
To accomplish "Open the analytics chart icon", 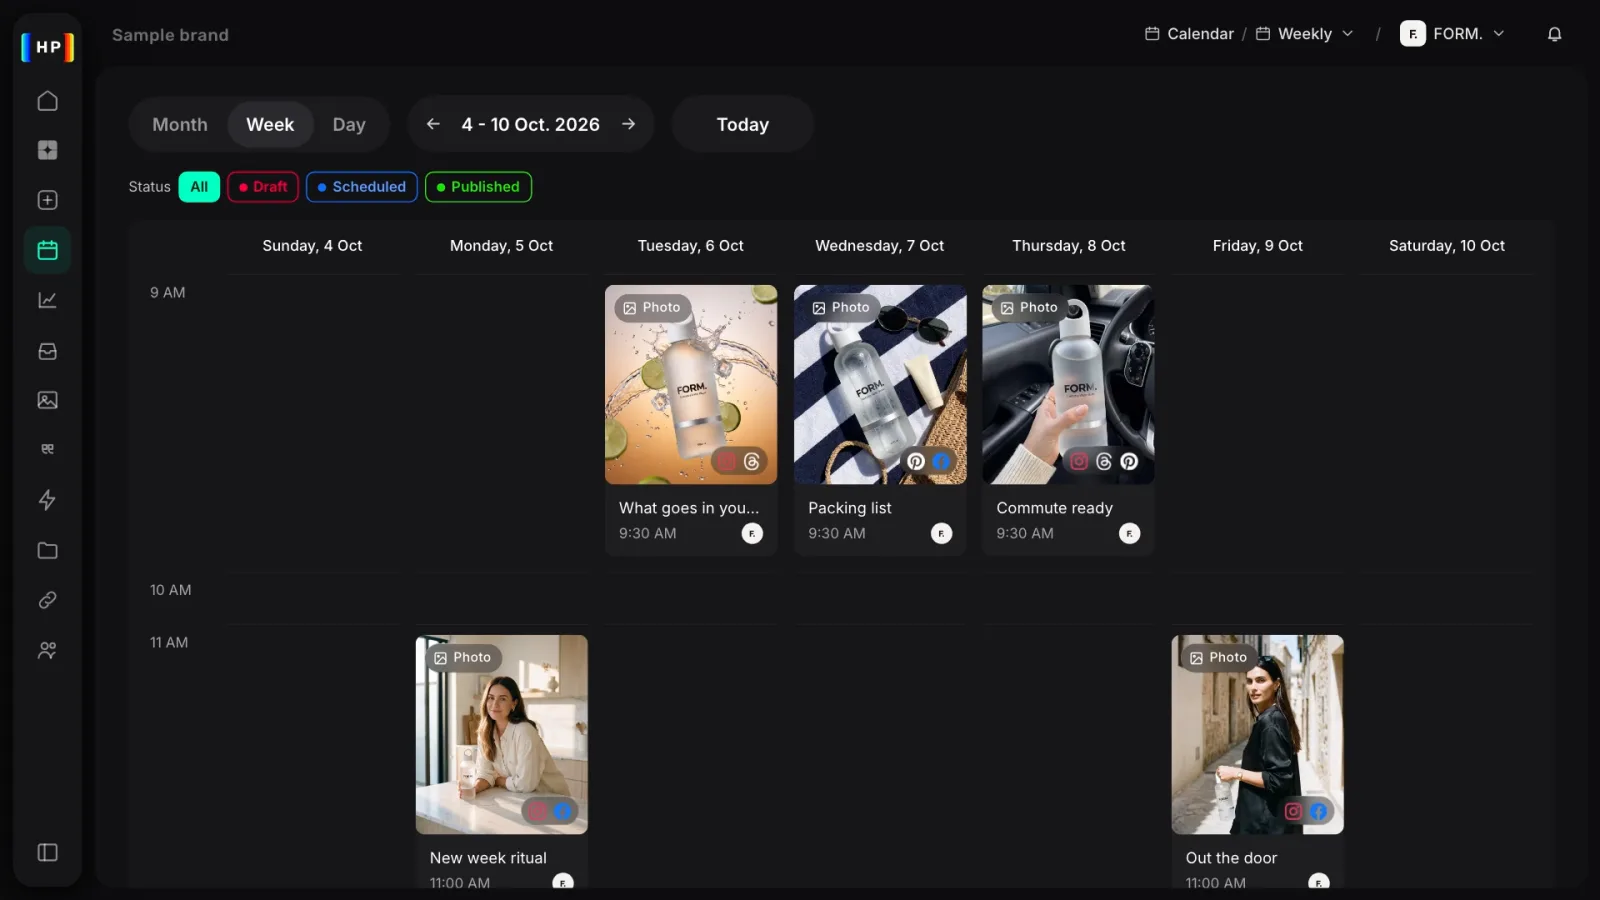I will [x=47, y=300].
